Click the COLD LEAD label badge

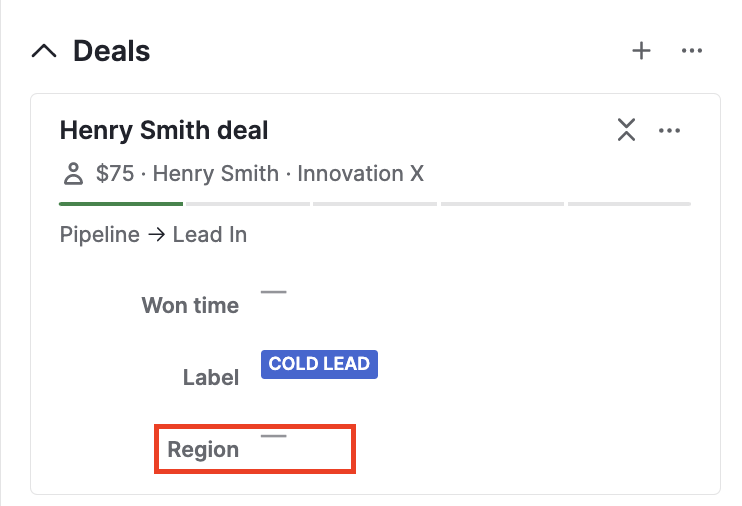319,364
